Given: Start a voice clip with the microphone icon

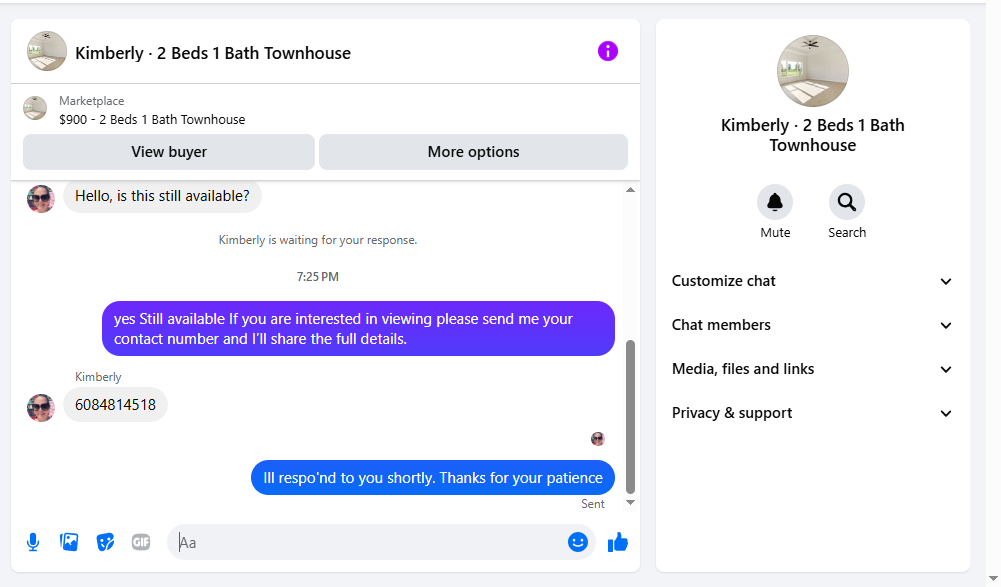Looking at the screenshot, I should 33,542.
